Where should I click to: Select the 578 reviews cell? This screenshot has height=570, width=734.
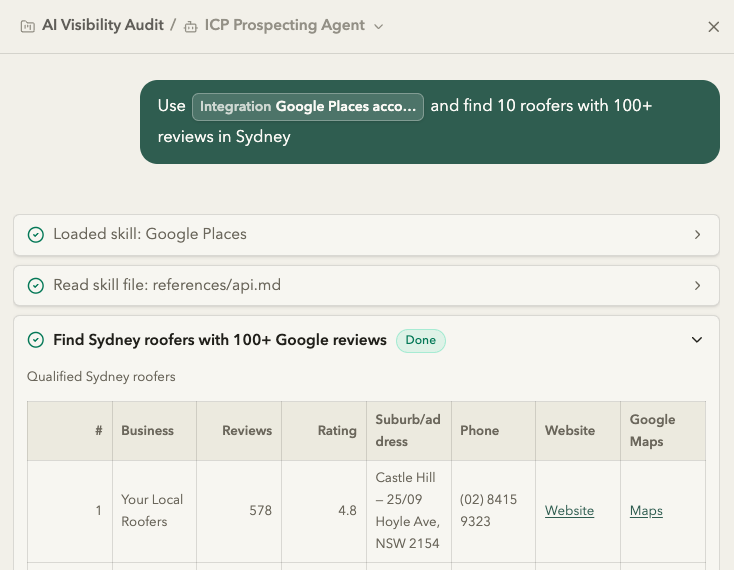[239, 511]
